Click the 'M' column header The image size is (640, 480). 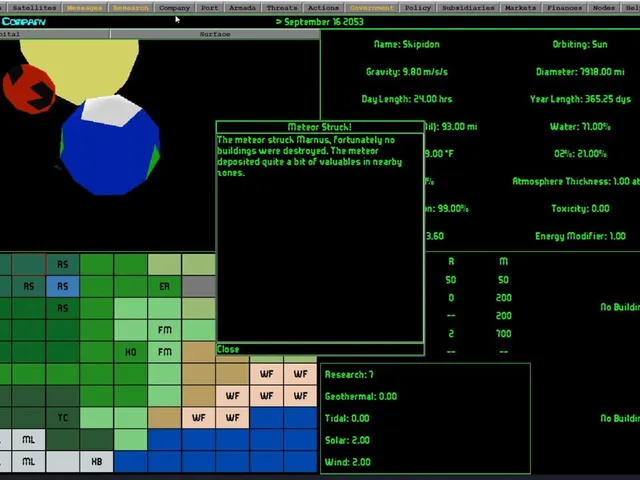point(504,261)
